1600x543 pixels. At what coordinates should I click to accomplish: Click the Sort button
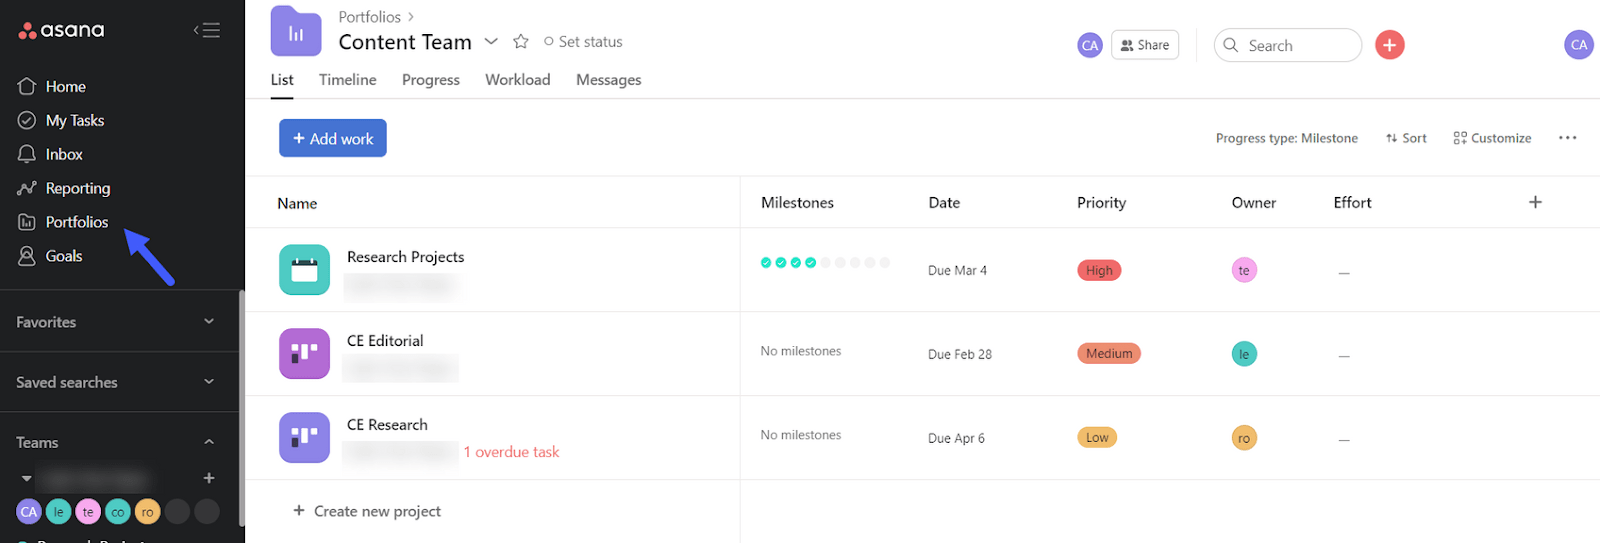pyautogui.click(x=1406, y=138)
